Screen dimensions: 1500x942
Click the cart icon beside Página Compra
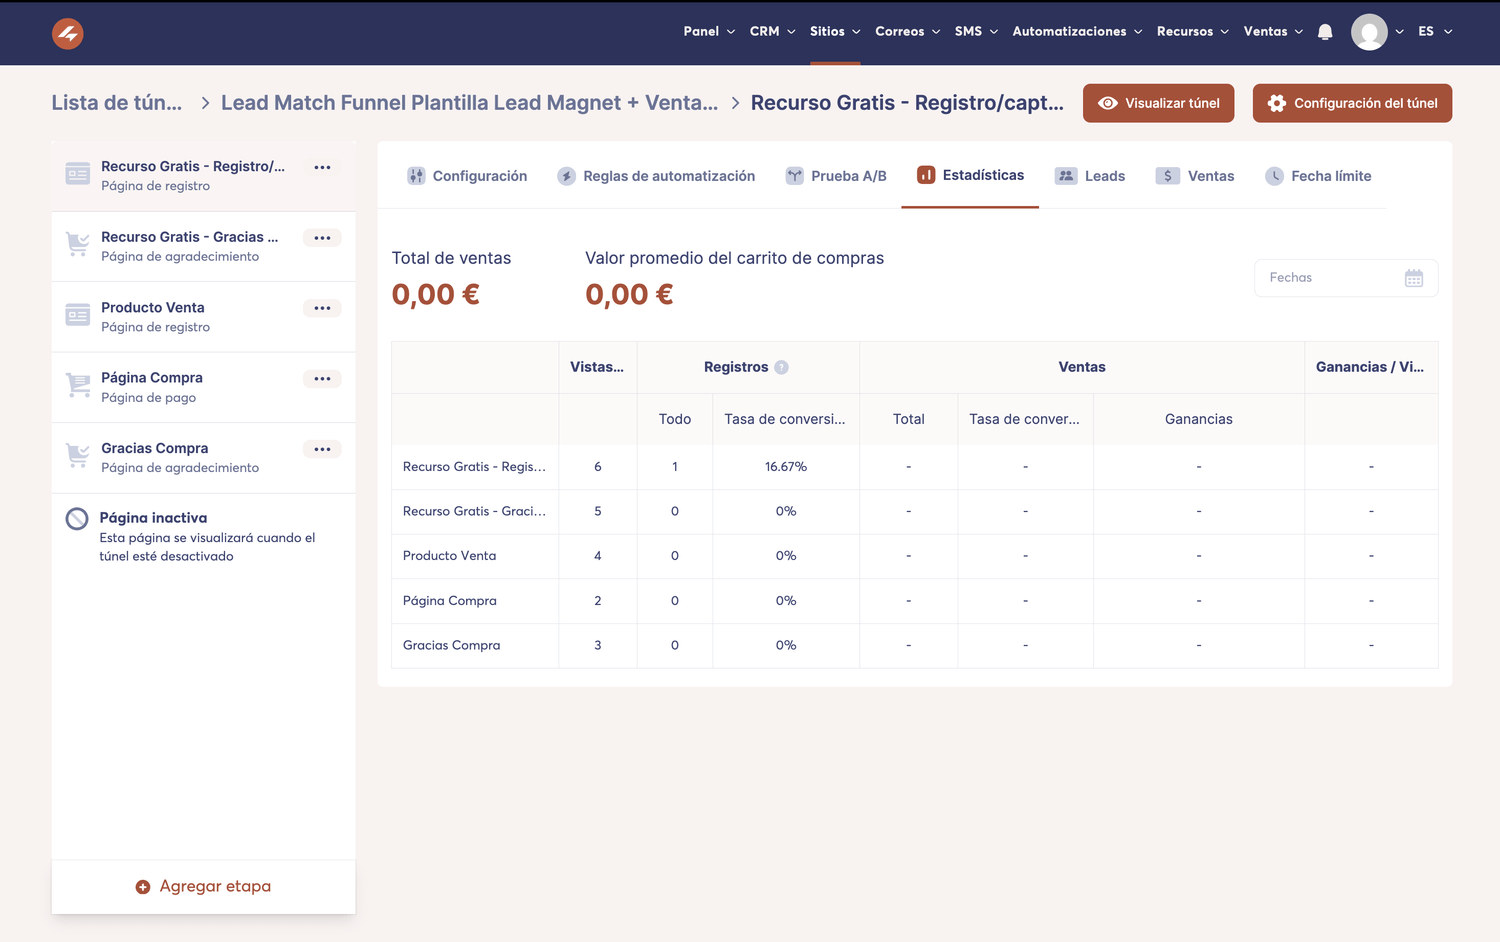[78, 386]
